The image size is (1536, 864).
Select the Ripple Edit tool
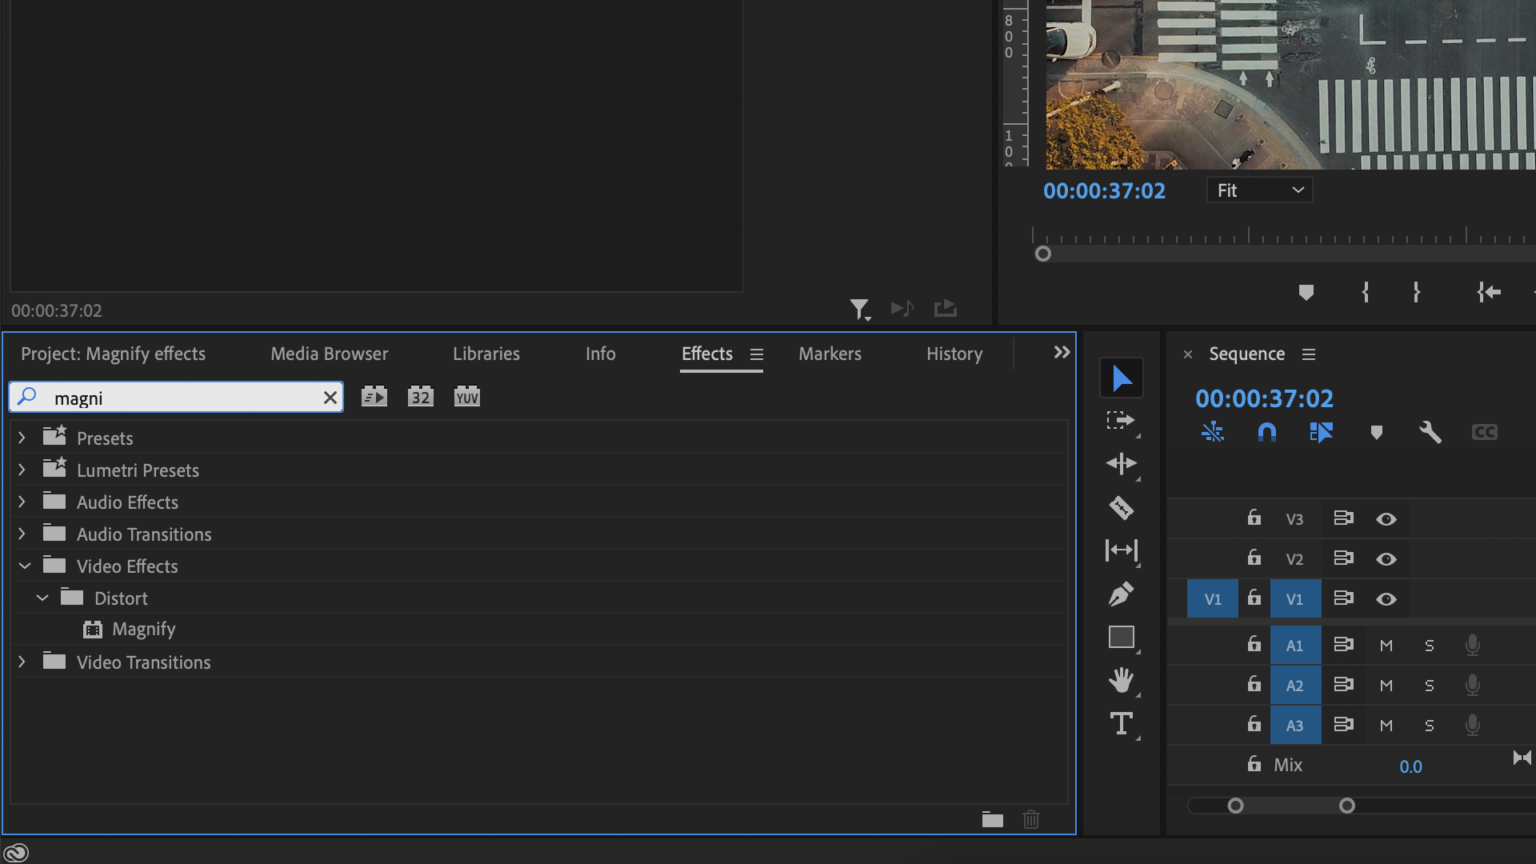point(1121,464)
